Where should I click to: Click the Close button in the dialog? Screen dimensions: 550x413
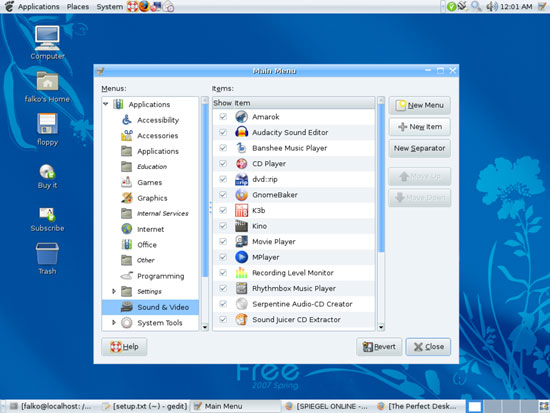point(428,347)
